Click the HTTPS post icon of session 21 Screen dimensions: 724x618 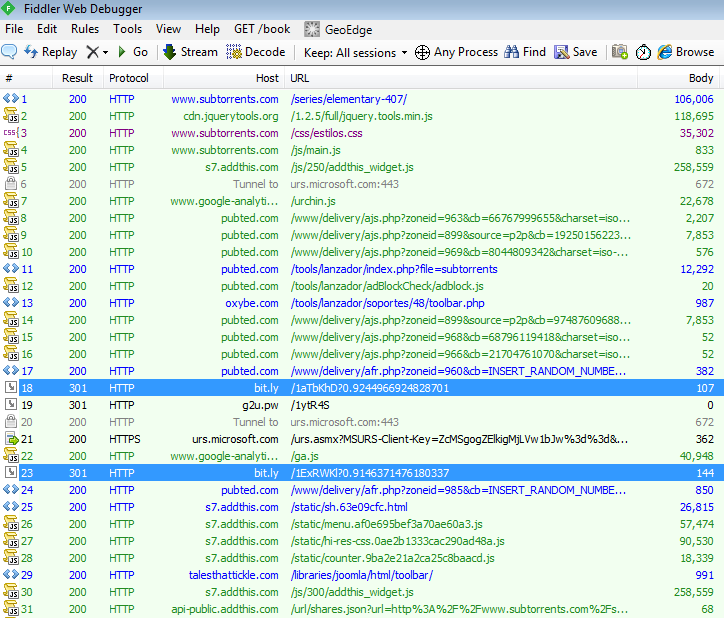click(x=11, y=438)
